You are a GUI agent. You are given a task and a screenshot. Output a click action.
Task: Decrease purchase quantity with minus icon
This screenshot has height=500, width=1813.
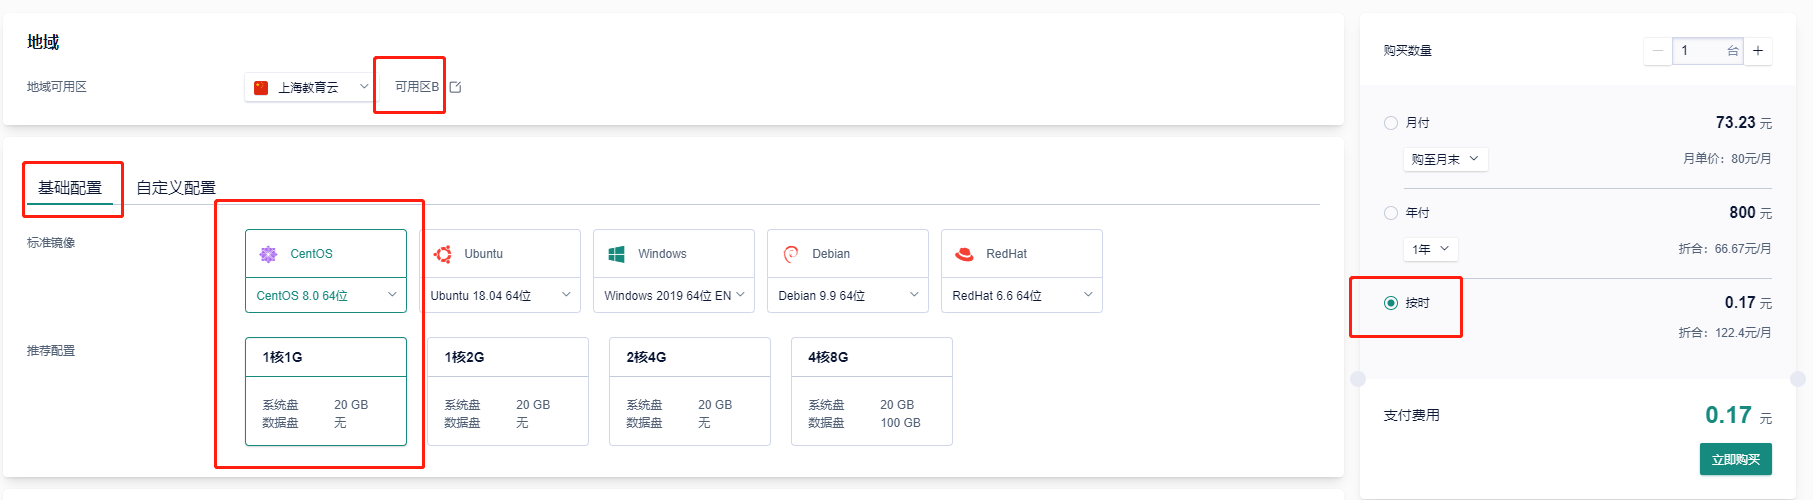[1658, 51]
